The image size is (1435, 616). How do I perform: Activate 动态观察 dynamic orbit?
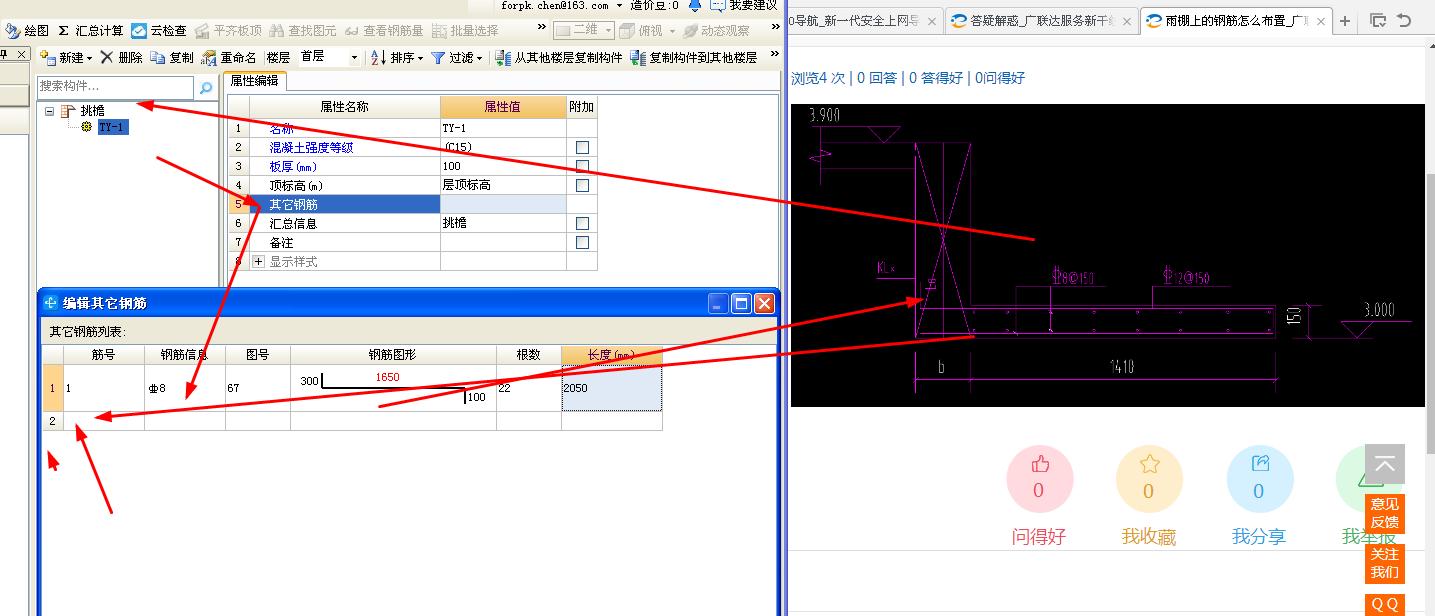point(716,31)
